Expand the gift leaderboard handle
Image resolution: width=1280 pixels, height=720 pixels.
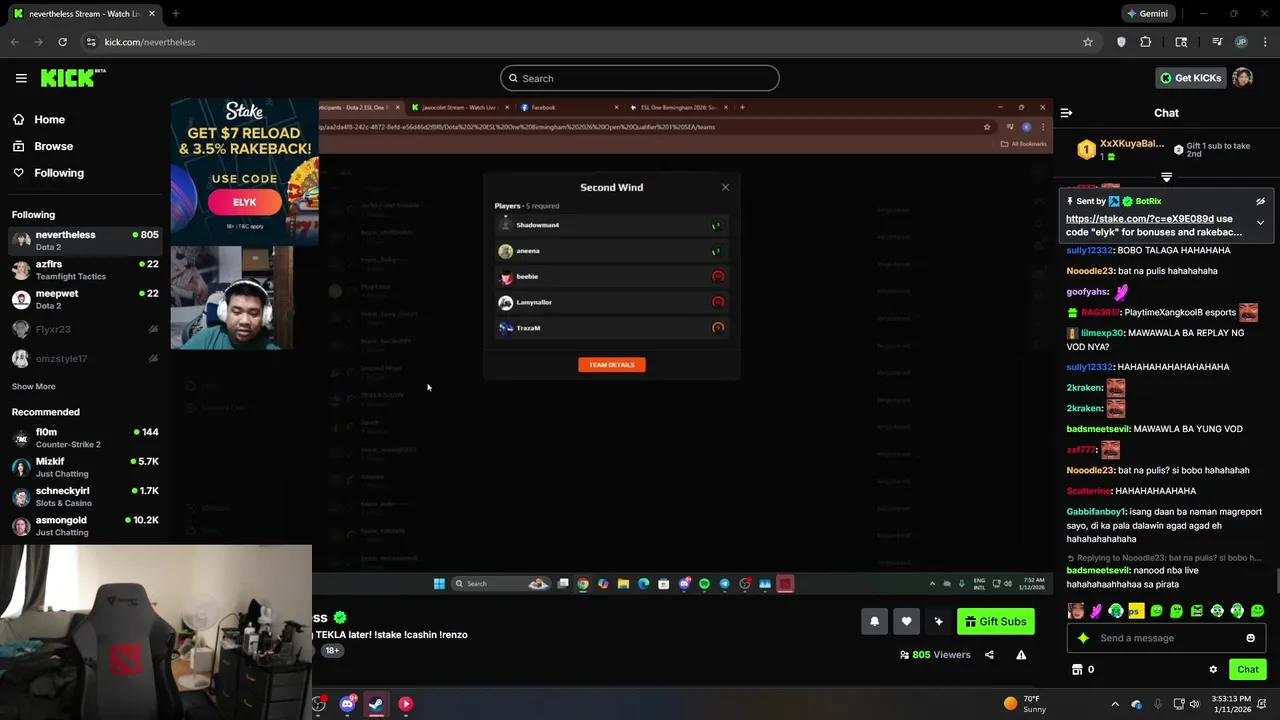pos(1166,177)
